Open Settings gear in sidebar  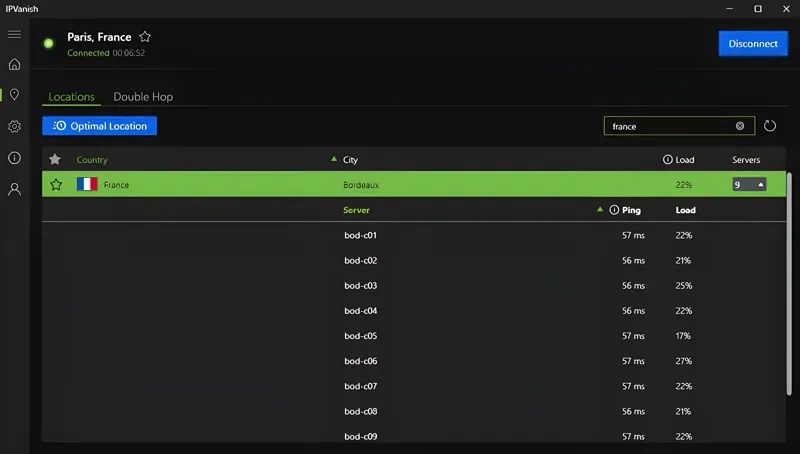pyautogui.click(x=14, y=127)
